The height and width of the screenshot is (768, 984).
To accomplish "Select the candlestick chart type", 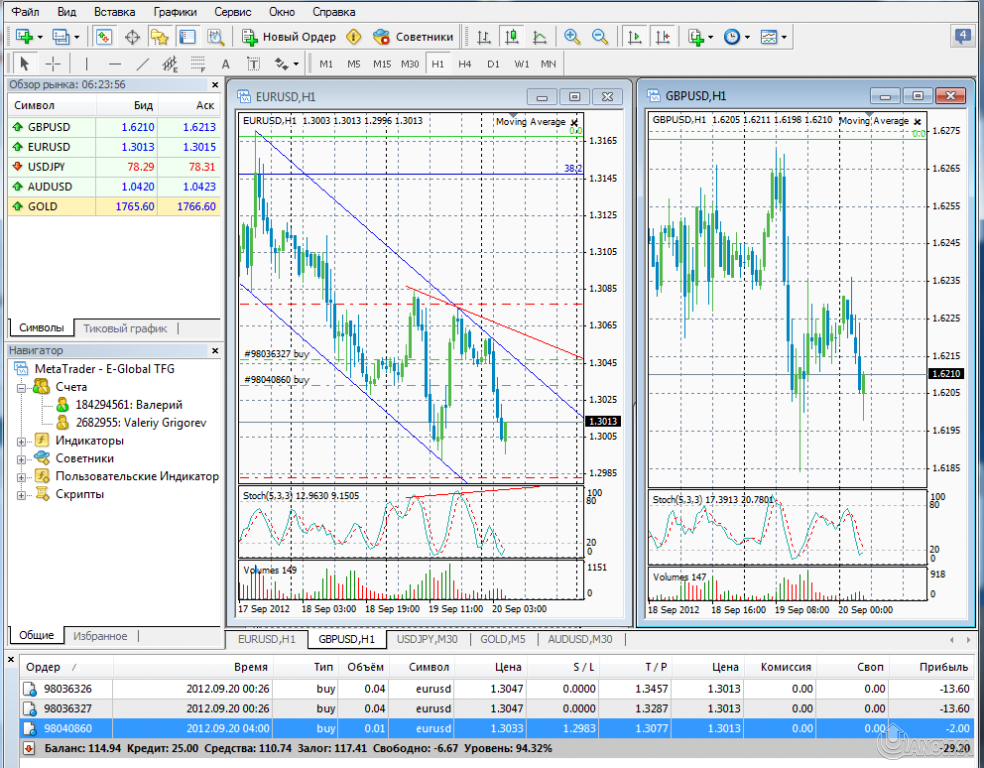I will [x=512, y=38].
